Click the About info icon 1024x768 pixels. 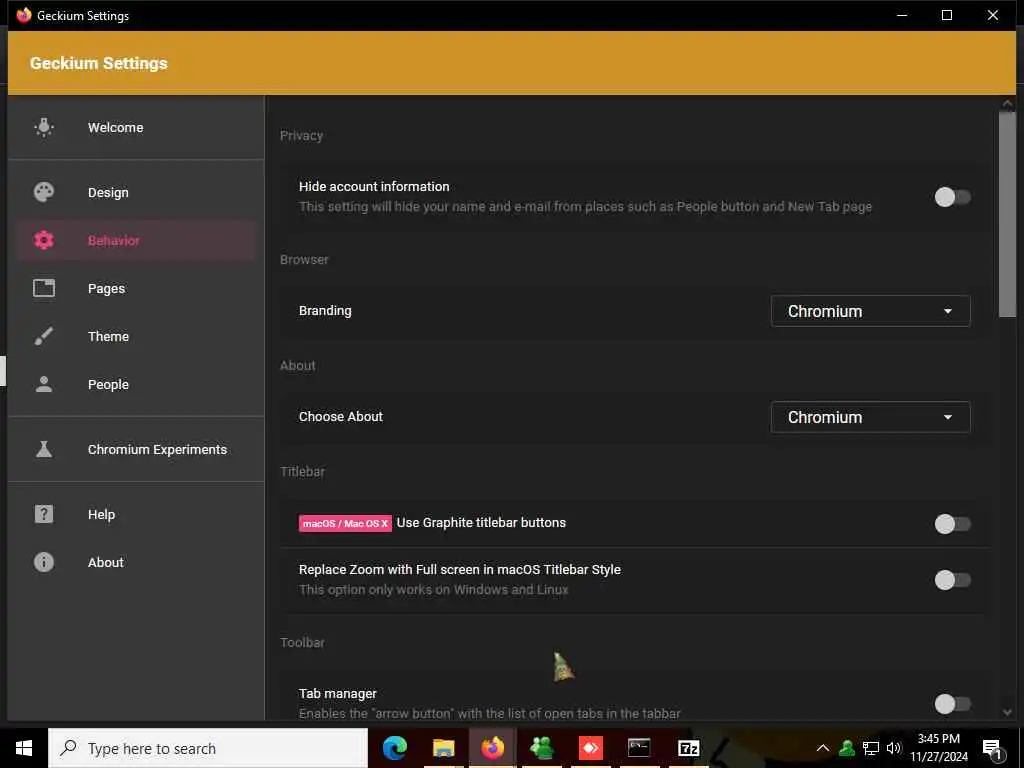[44, 562]
